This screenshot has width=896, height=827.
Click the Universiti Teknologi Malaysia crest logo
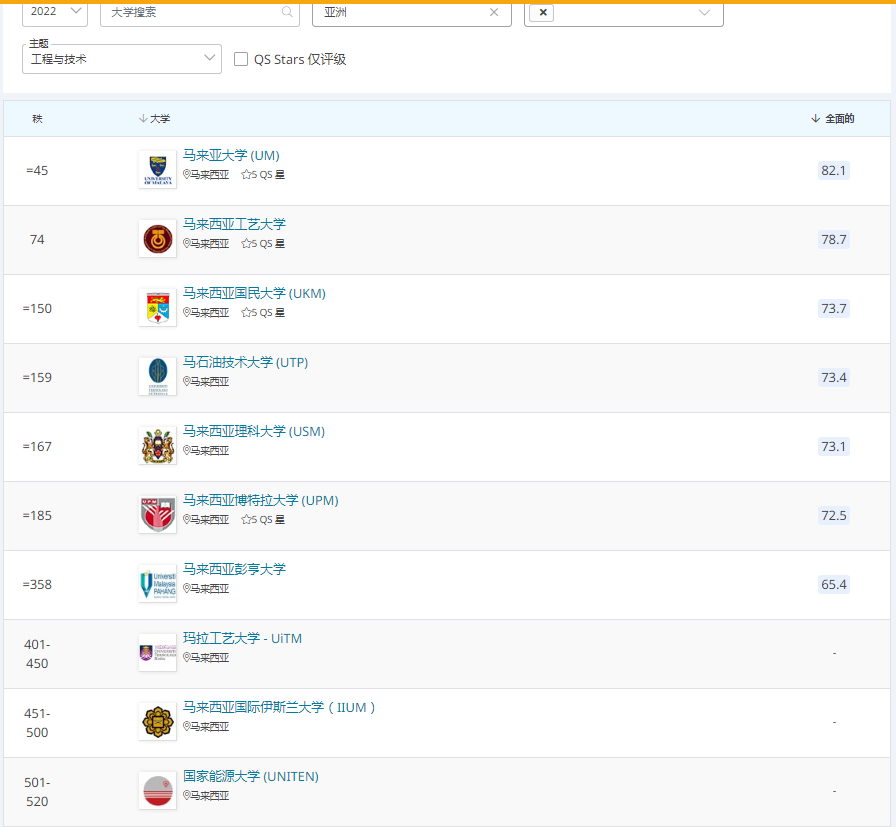(x=157, y=239)
